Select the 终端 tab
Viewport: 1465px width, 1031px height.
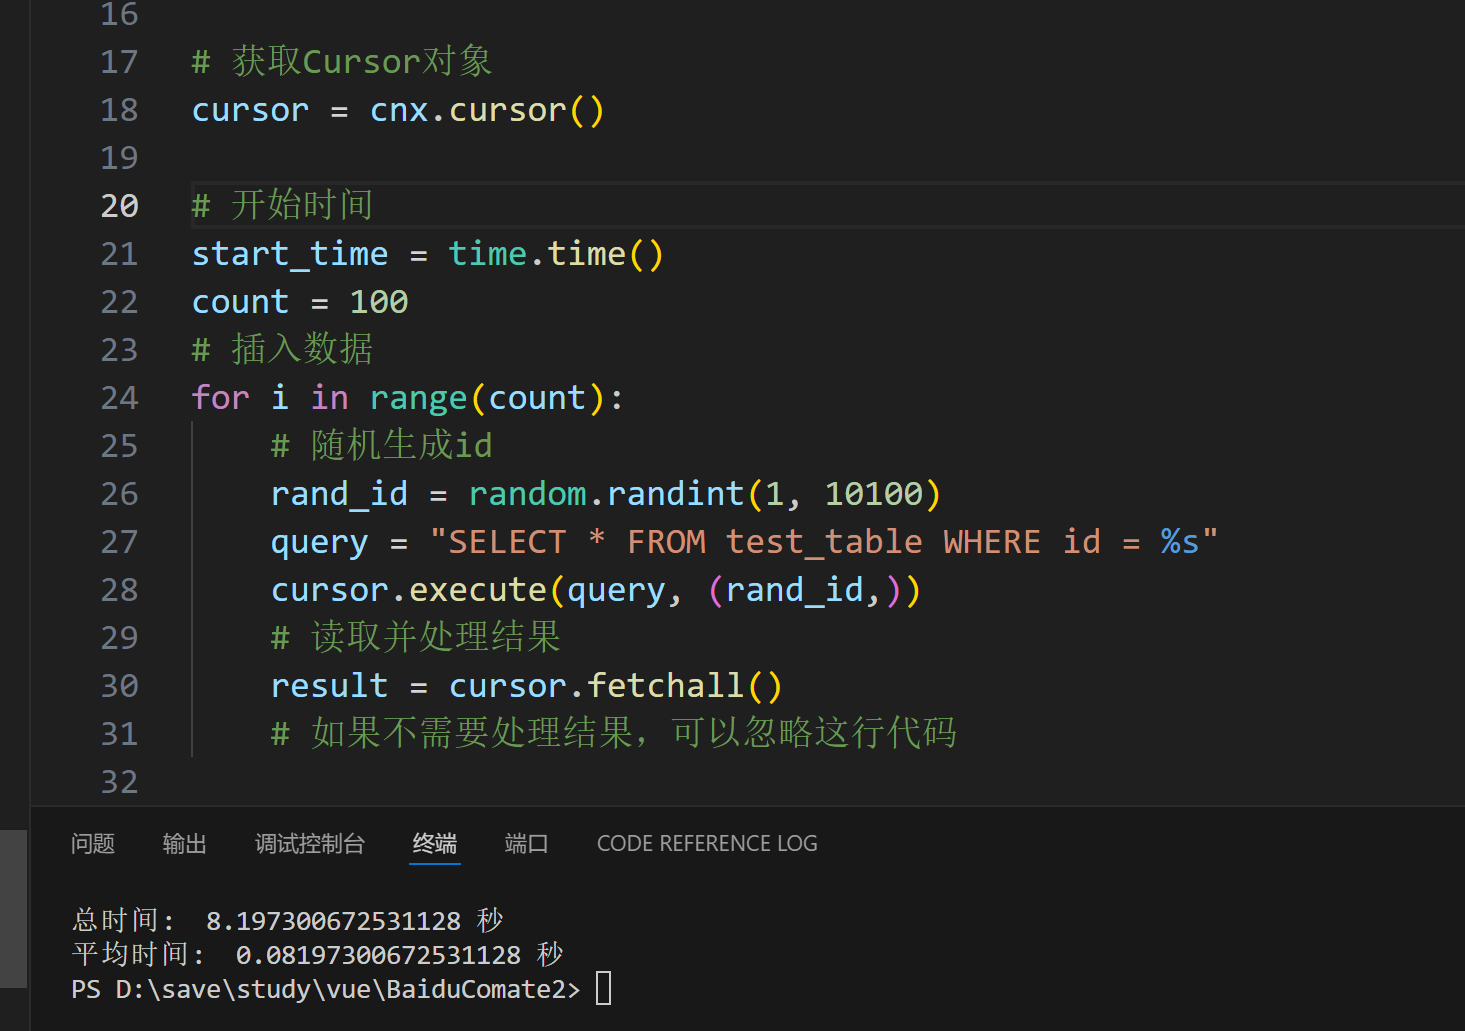tap(435, 844)
